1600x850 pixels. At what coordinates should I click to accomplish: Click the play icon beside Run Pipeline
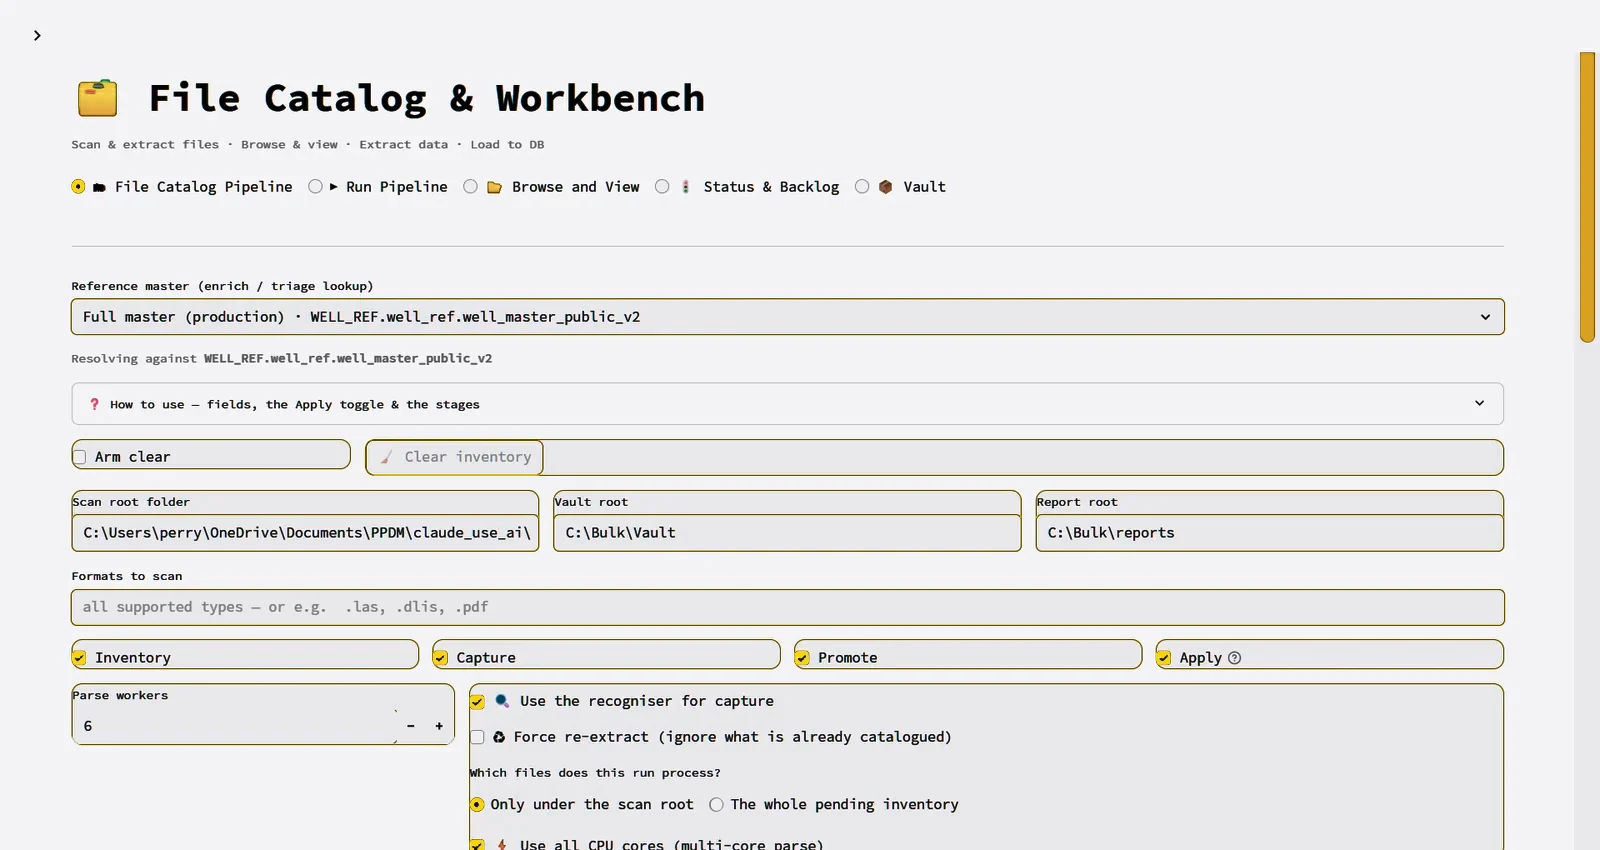pos(333,187)
